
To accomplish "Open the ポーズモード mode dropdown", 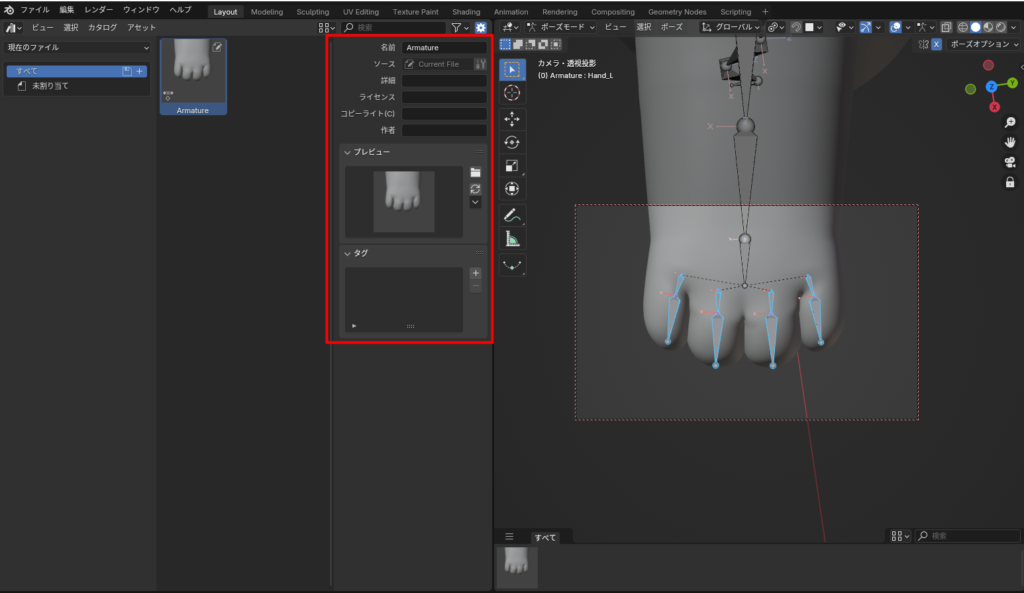I will coord(566,28).
